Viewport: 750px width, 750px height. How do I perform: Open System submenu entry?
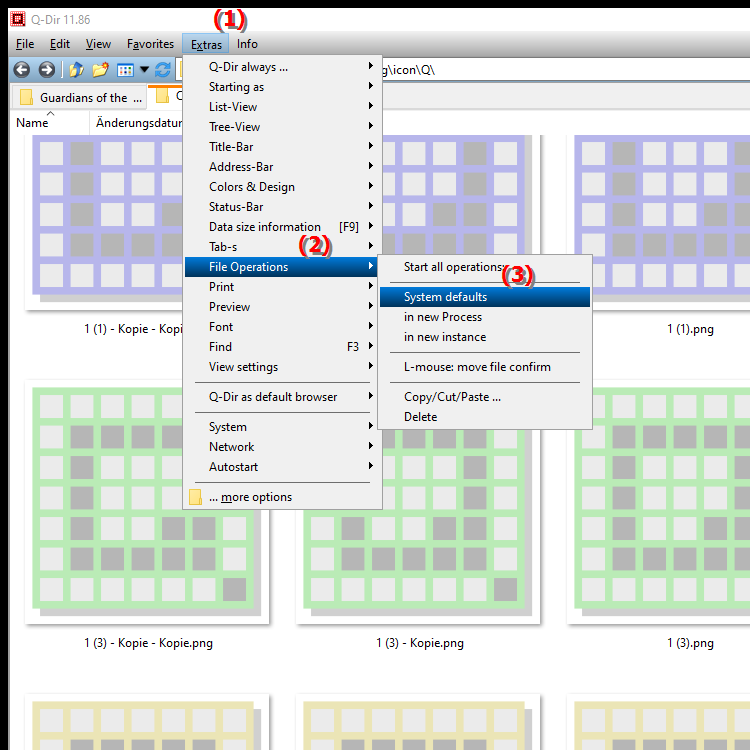pos(282,427)
